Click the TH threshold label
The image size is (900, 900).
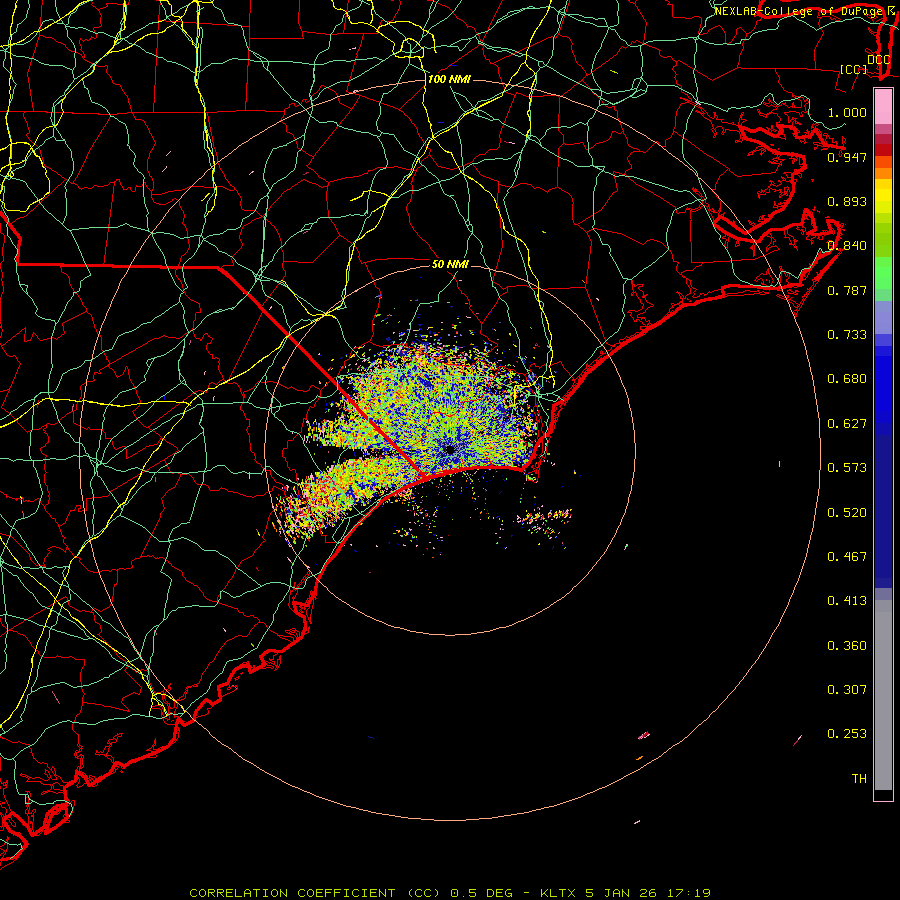pyautogui.click(x=859, y=779)
